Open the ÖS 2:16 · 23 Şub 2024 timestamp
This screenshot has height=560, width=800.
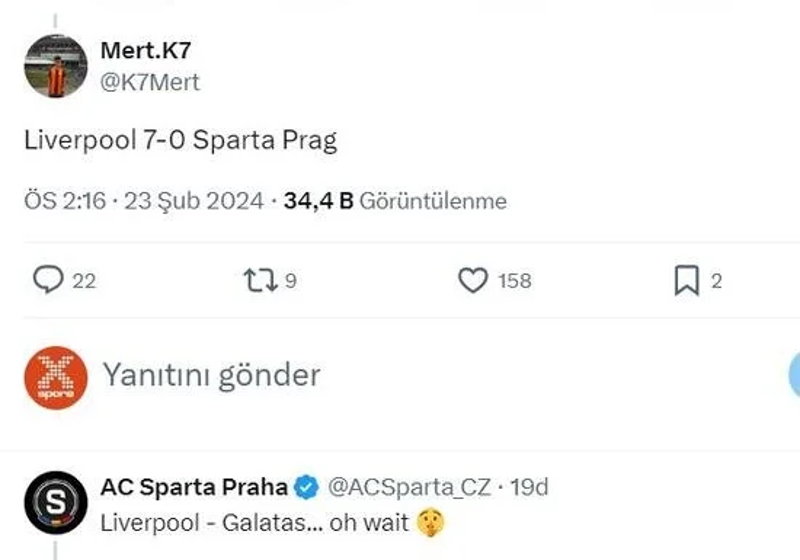point(144,201)
